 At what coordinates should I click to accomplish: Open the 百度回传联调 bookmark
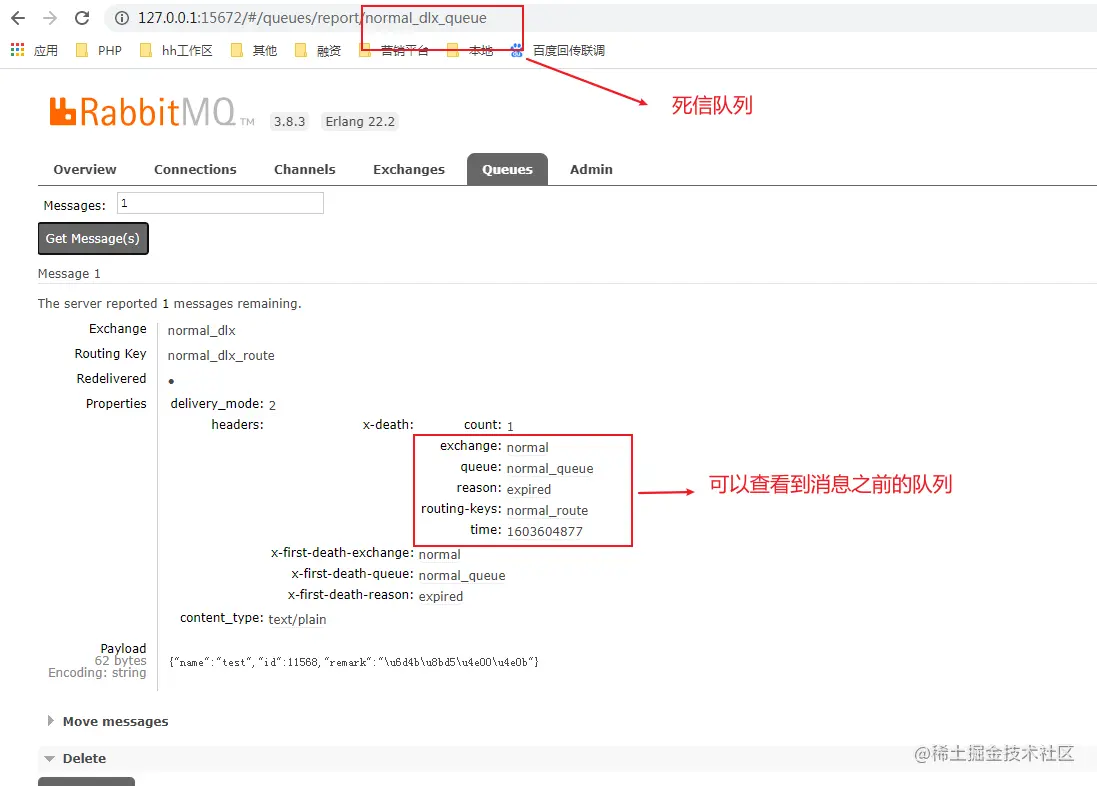pos(558,50)
